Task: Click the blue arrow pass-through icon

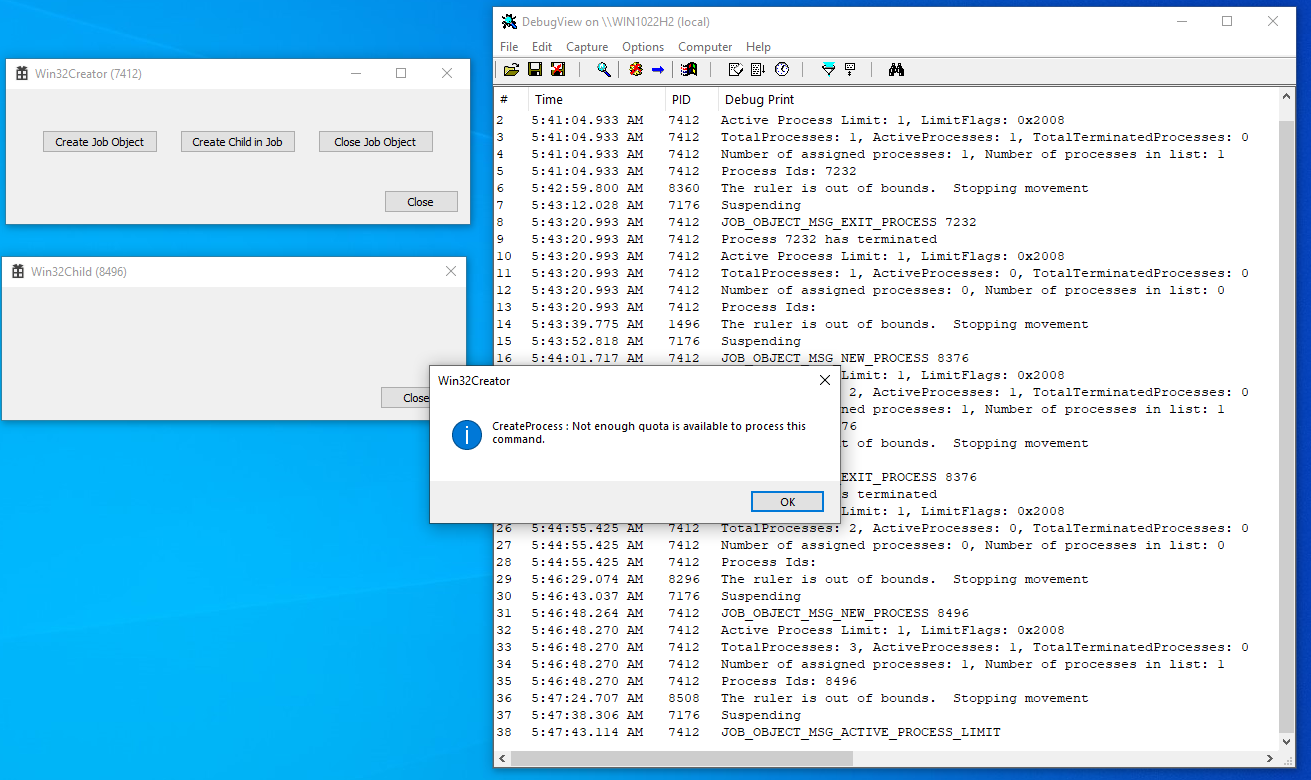Action: [x=658, y=69]
